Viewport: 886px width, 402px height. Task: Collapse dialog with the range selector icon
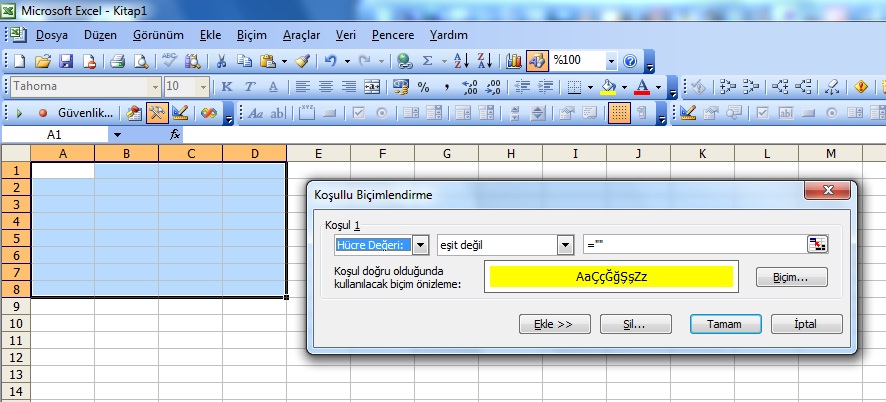[x=818, y=244]
